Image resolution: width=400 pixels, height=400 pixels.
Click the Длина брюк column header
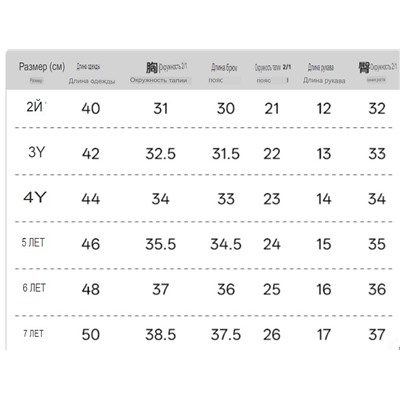click(x=224, y=68)
